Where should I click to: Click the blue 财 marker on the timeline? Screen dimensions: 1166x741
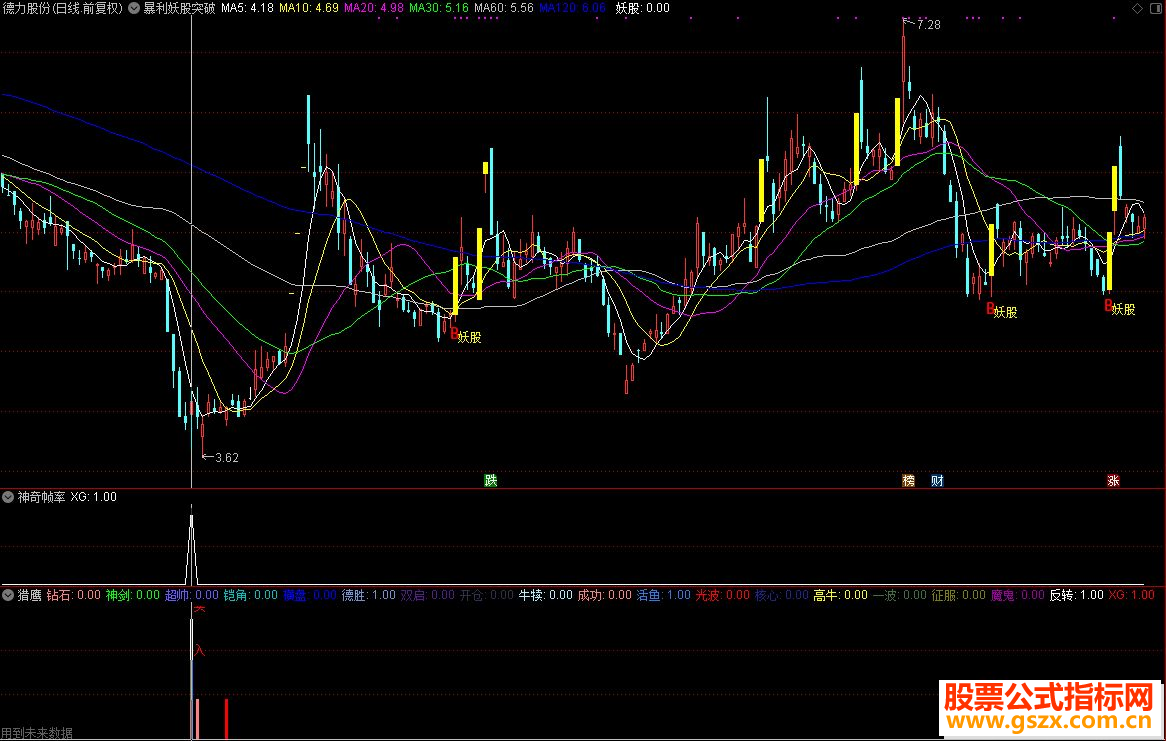click(x=937, y=481)
